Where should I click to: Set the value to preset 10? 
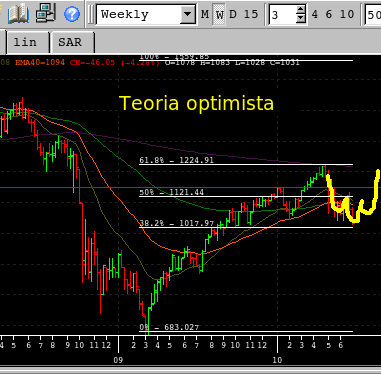tap(347, 14)
